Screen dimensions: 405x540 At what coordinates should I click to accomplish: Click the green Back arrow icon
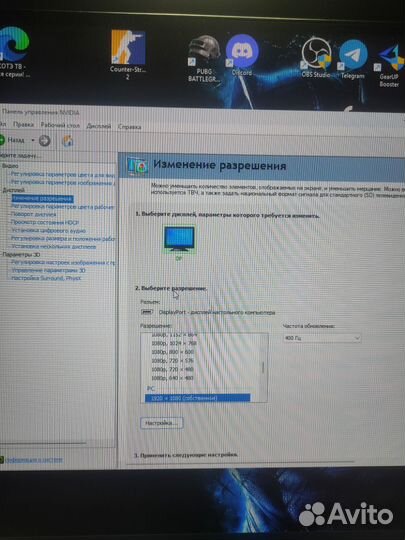point(2,140)
